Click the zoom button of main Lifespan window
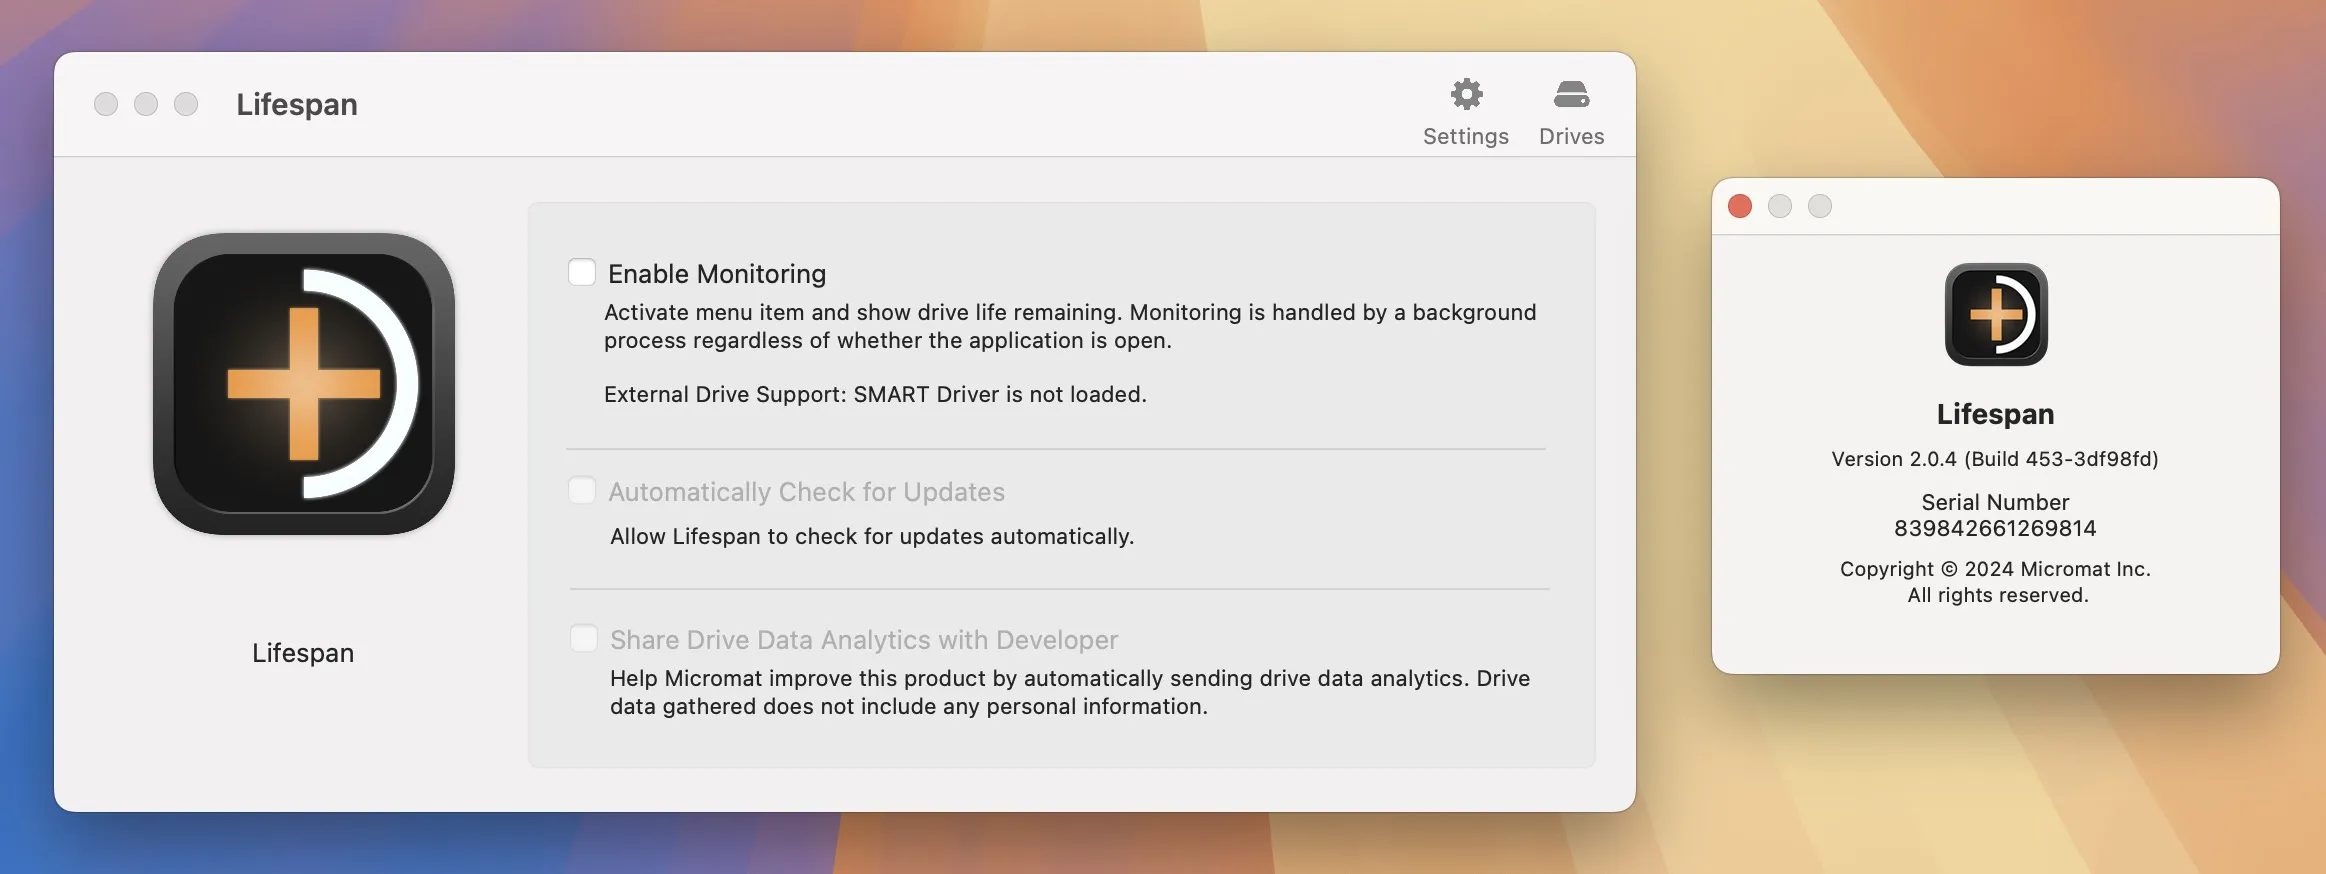Viewport: 2326px width, 874px height. point(186,104)
